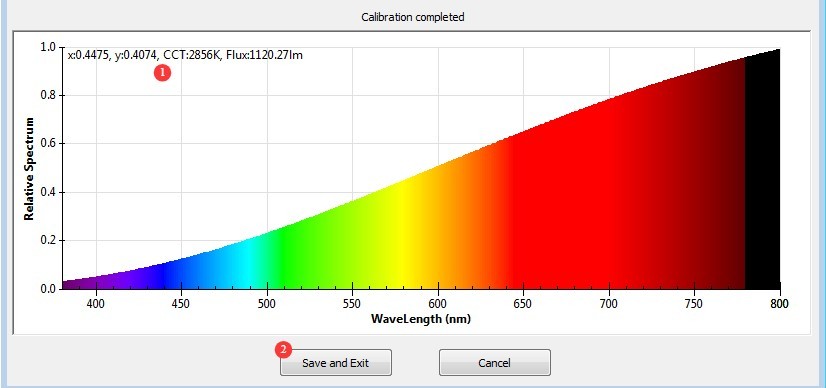
Task: Click the 0.4 relative spectrum tick label
Action: click(x=48, y=192)
